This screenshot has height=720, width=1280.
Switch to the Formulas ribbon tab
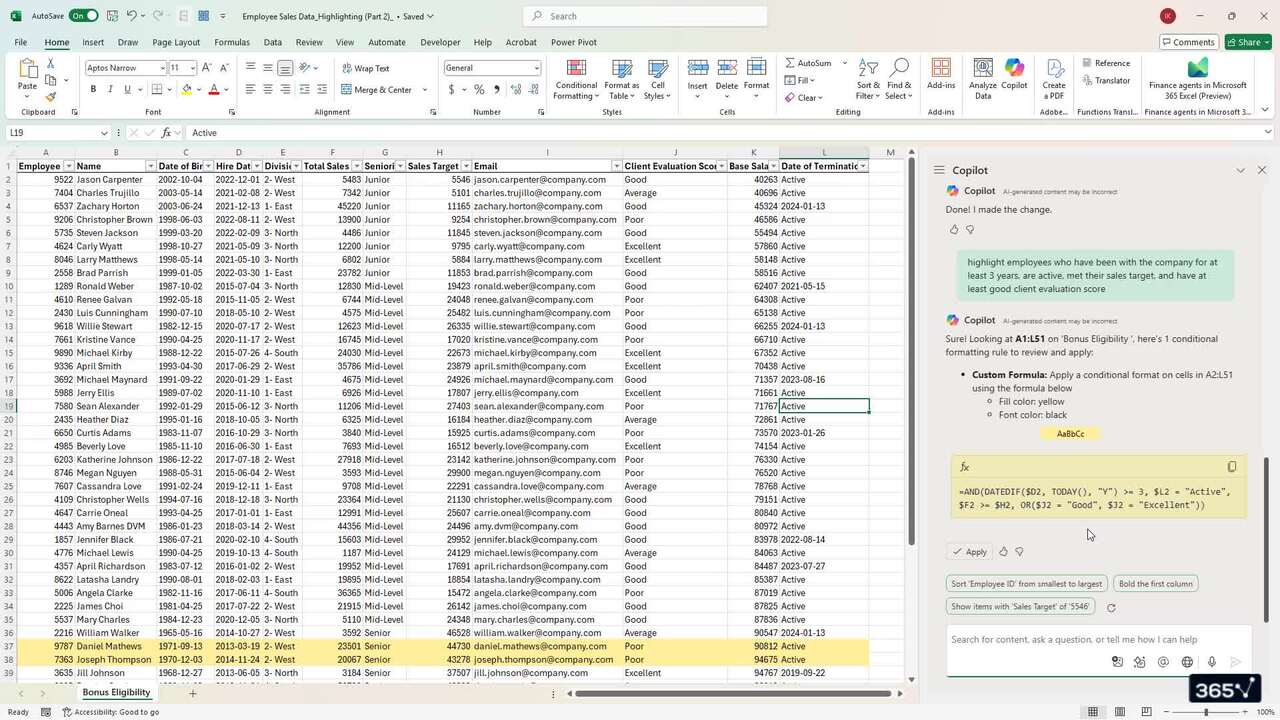click(231, 42)
